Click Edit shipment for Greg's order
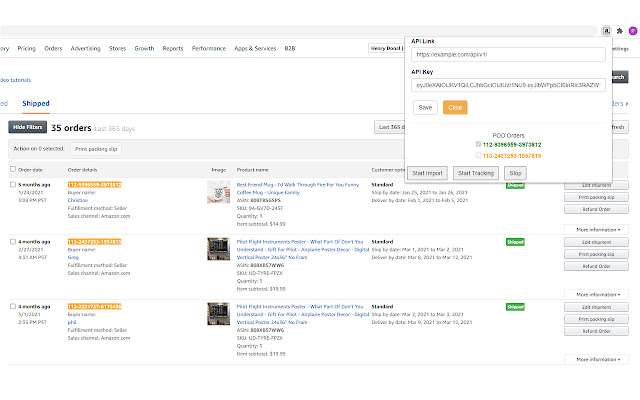Image resolution: width=640 pixels, height=400 pixels. [596, 242]
